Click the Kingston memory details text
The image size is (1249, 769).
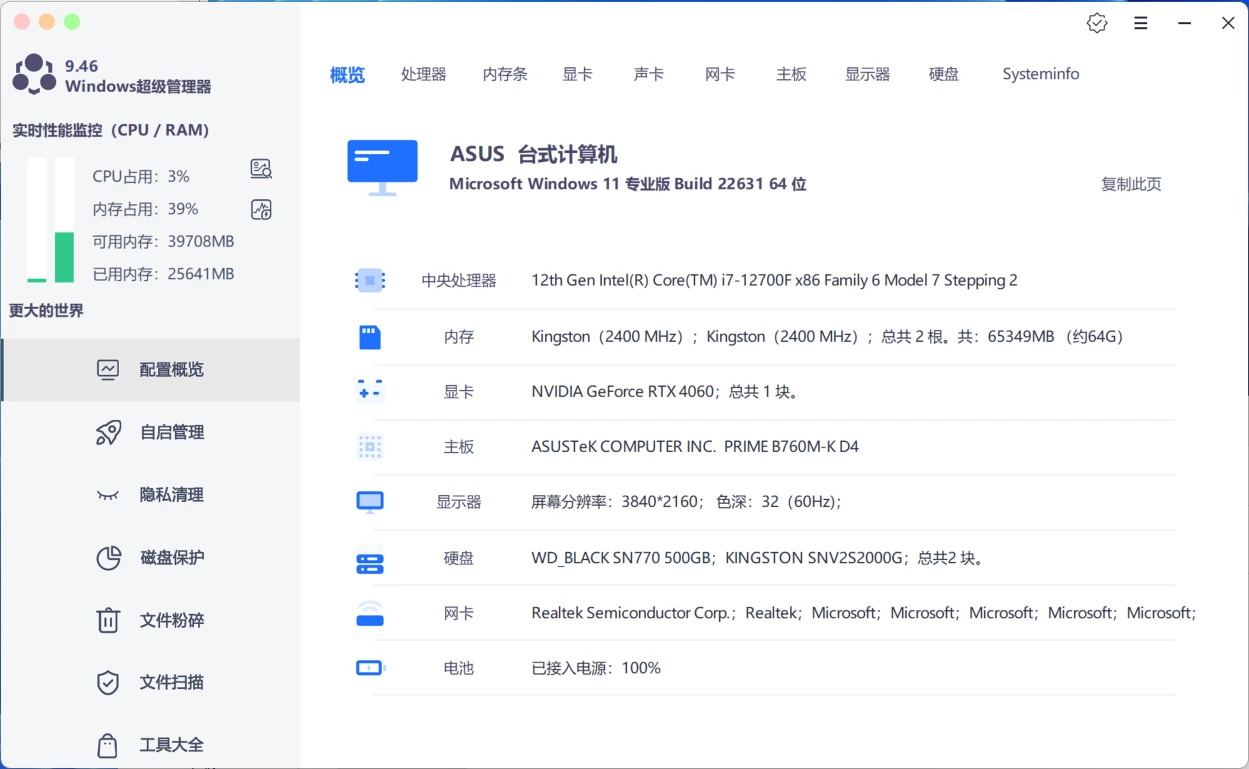pyautogui.click(x=828, y=337)
